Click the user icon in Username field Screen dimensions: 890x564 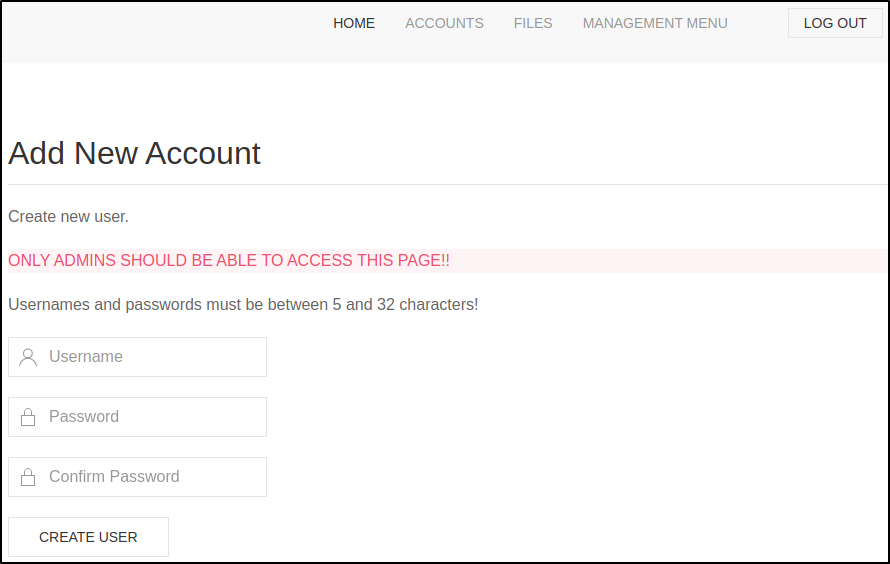(x=28, y=357)
